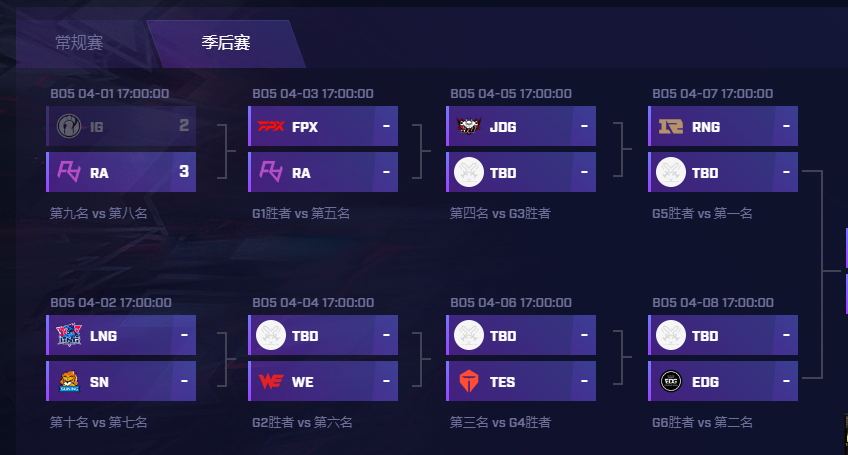
Task: Click the IG team logo
Action: pos(69,126)
